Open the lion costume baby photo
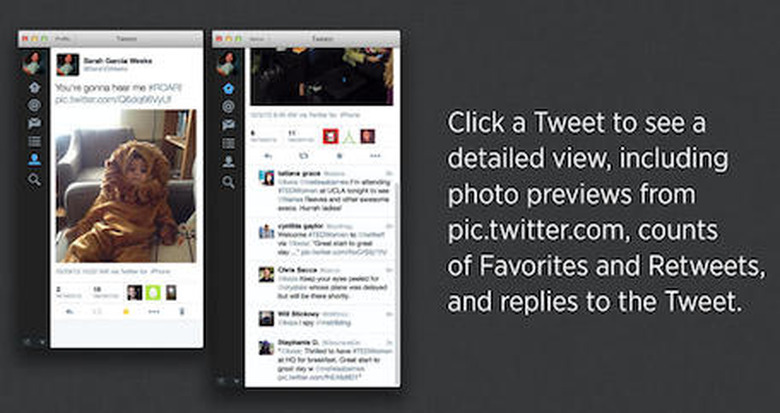 pyautogui.click(x=126, y=186)
